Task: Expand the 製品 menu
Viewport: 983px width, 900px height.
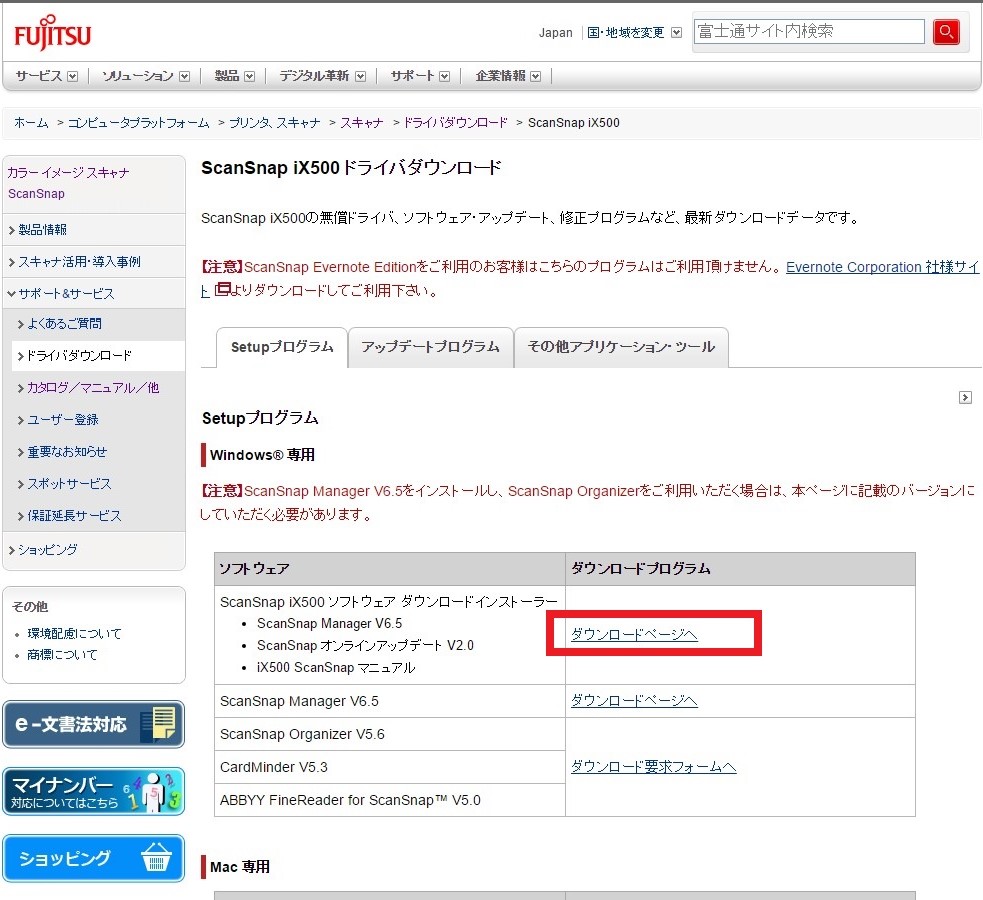Action: click(x=234, y=76)
